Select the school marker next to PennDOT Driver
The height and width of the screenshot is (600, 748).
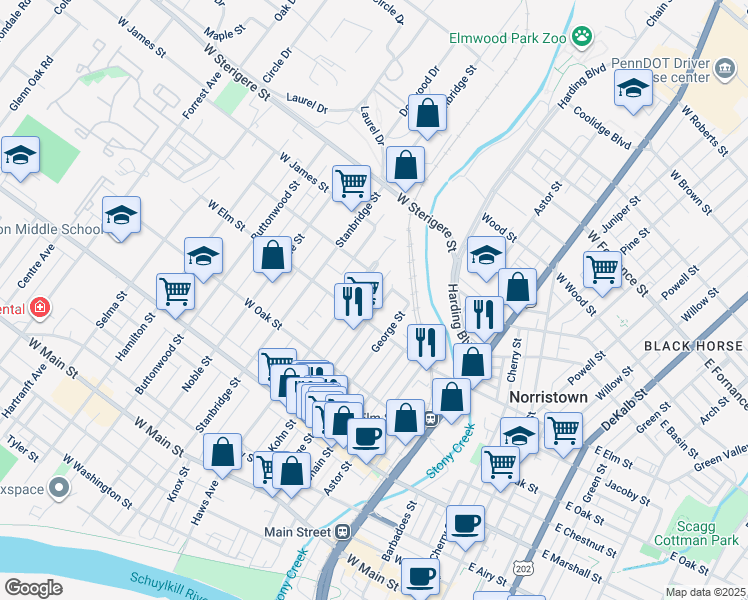634,89
